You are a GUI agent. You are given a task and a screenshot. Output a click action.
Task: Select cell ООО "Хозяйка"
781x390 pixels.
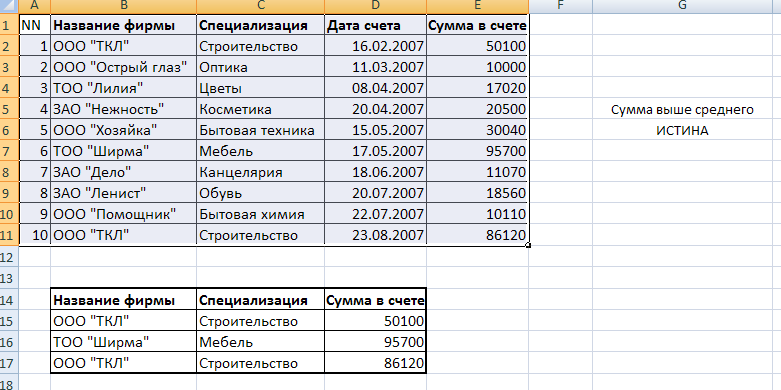[124, 130]
